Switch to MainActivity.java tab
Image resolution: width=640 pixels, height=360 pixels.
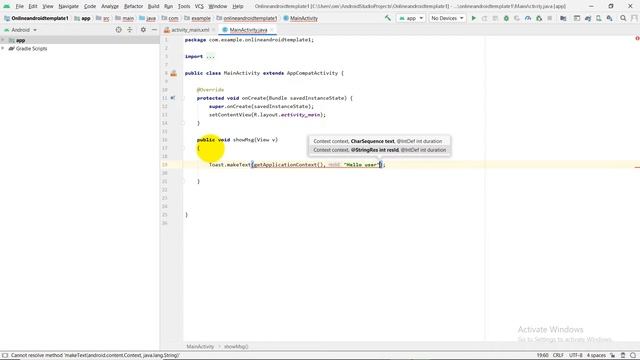click(x=248, y=30)
